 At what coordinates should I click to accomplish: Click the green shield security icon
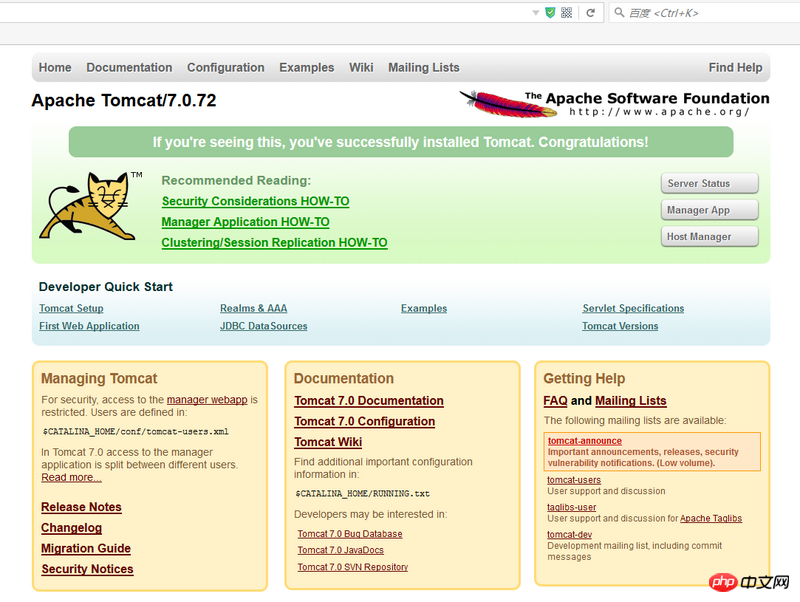tap(550, 12)
